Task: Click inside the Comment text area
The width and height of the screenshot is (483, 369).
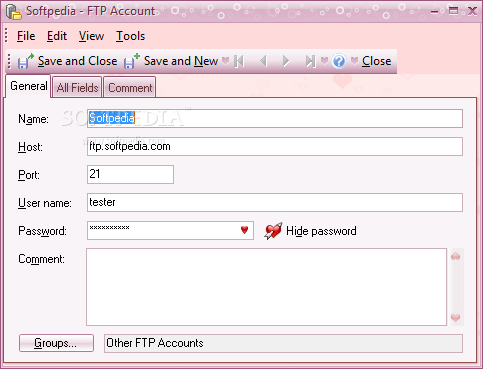Action: click(x=266, y=287)
